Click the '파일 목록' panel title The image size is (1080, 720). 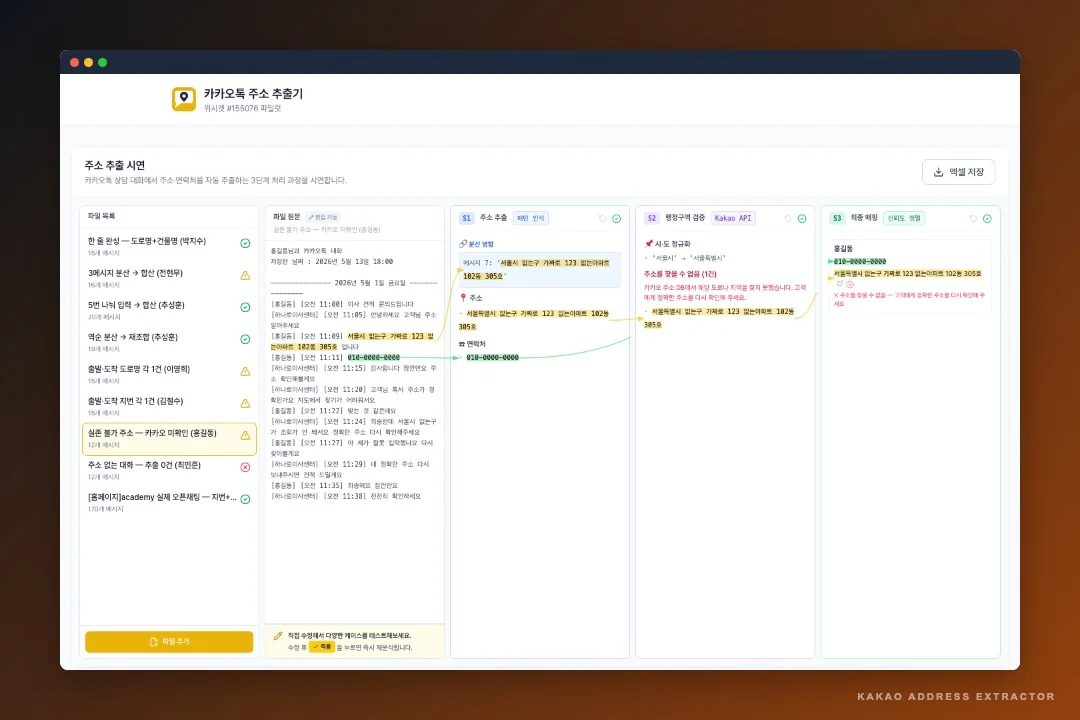[x=101, y=216]
